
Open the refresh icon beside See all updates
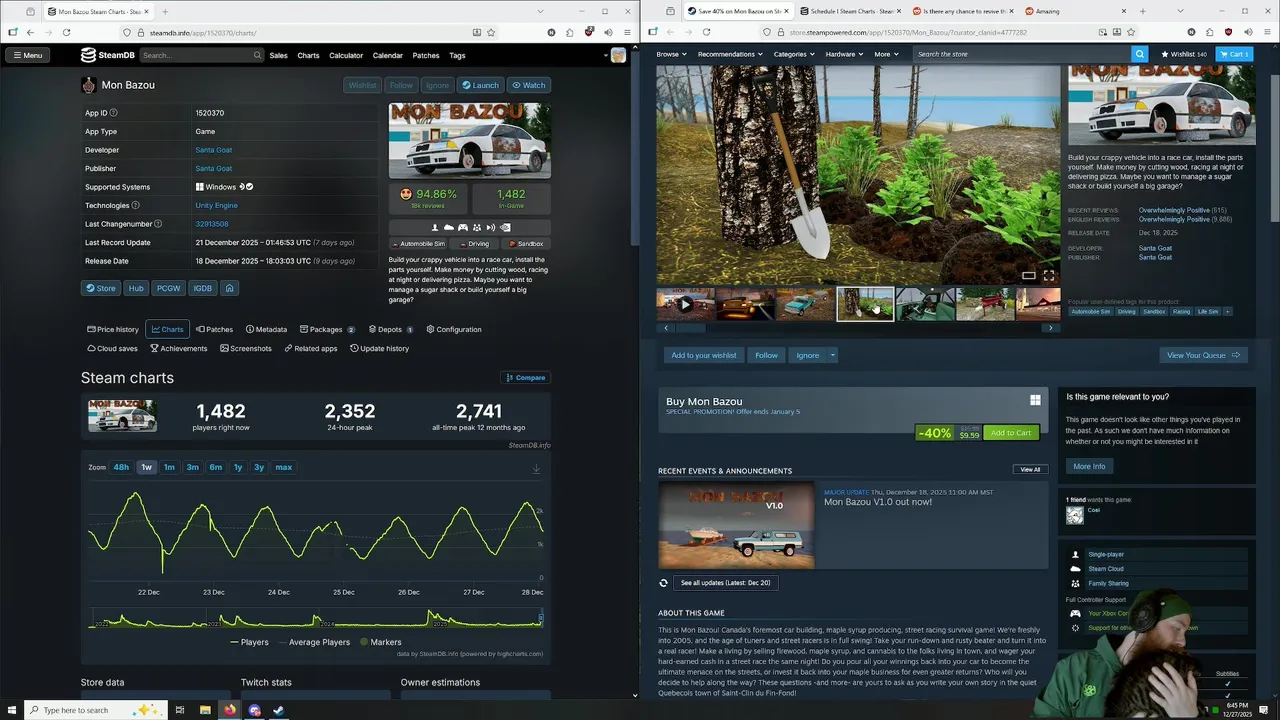click(663, 583)
